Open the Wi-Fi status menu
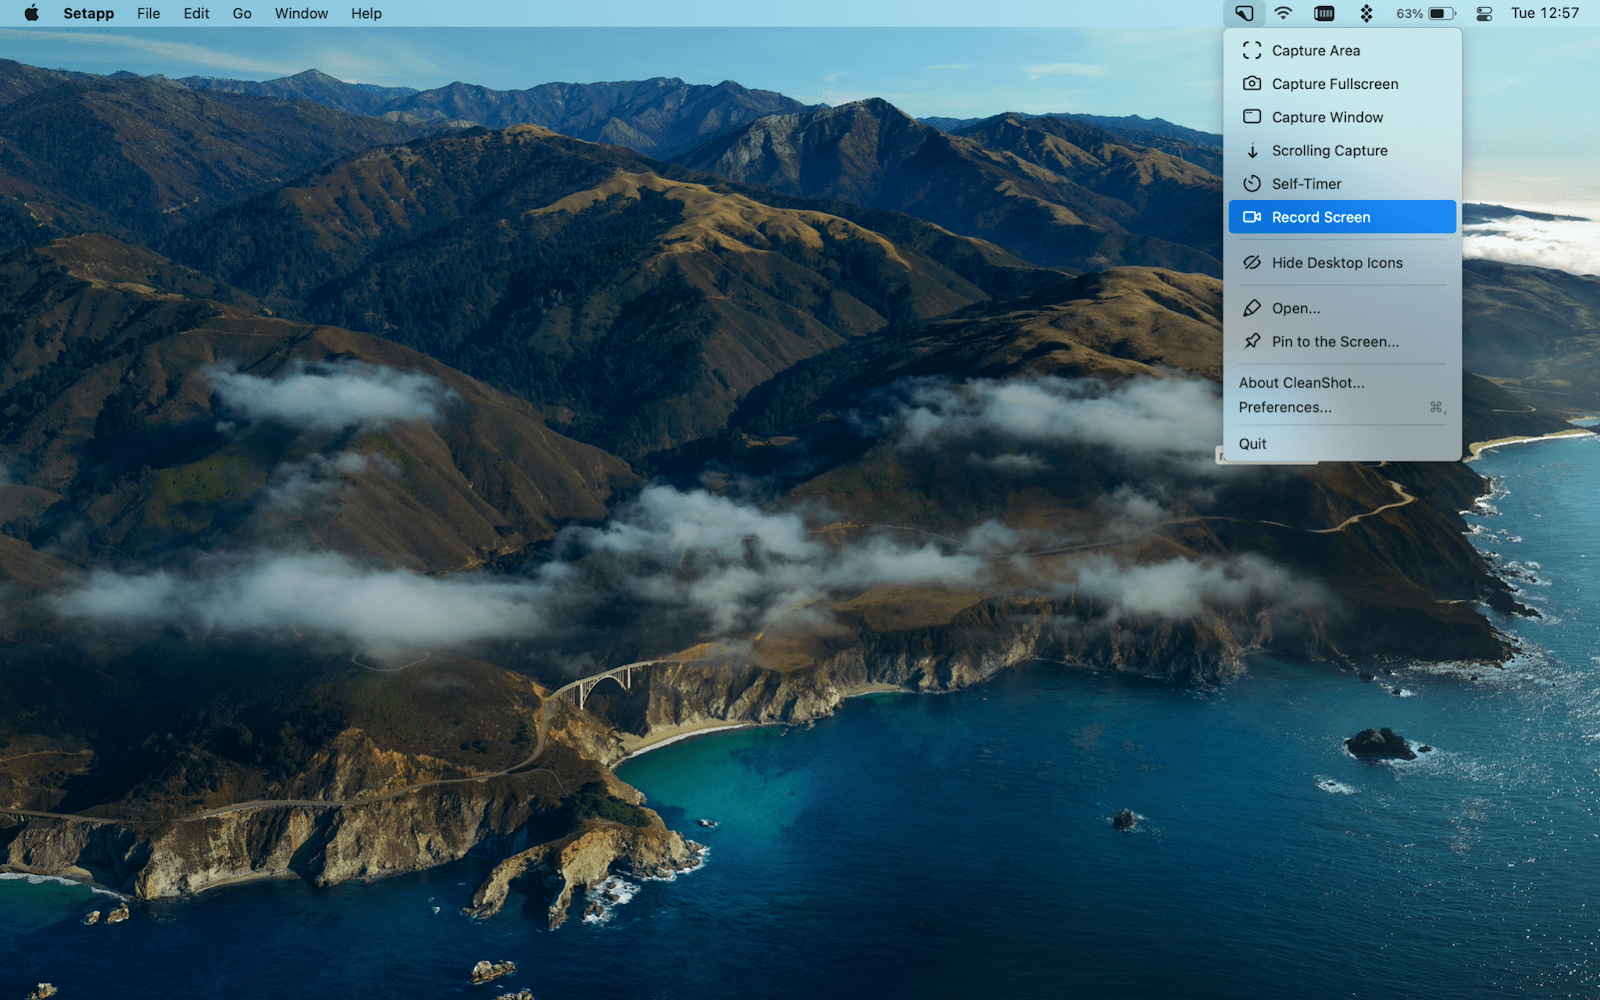1600x1000 pixels. coord(1283,13)
